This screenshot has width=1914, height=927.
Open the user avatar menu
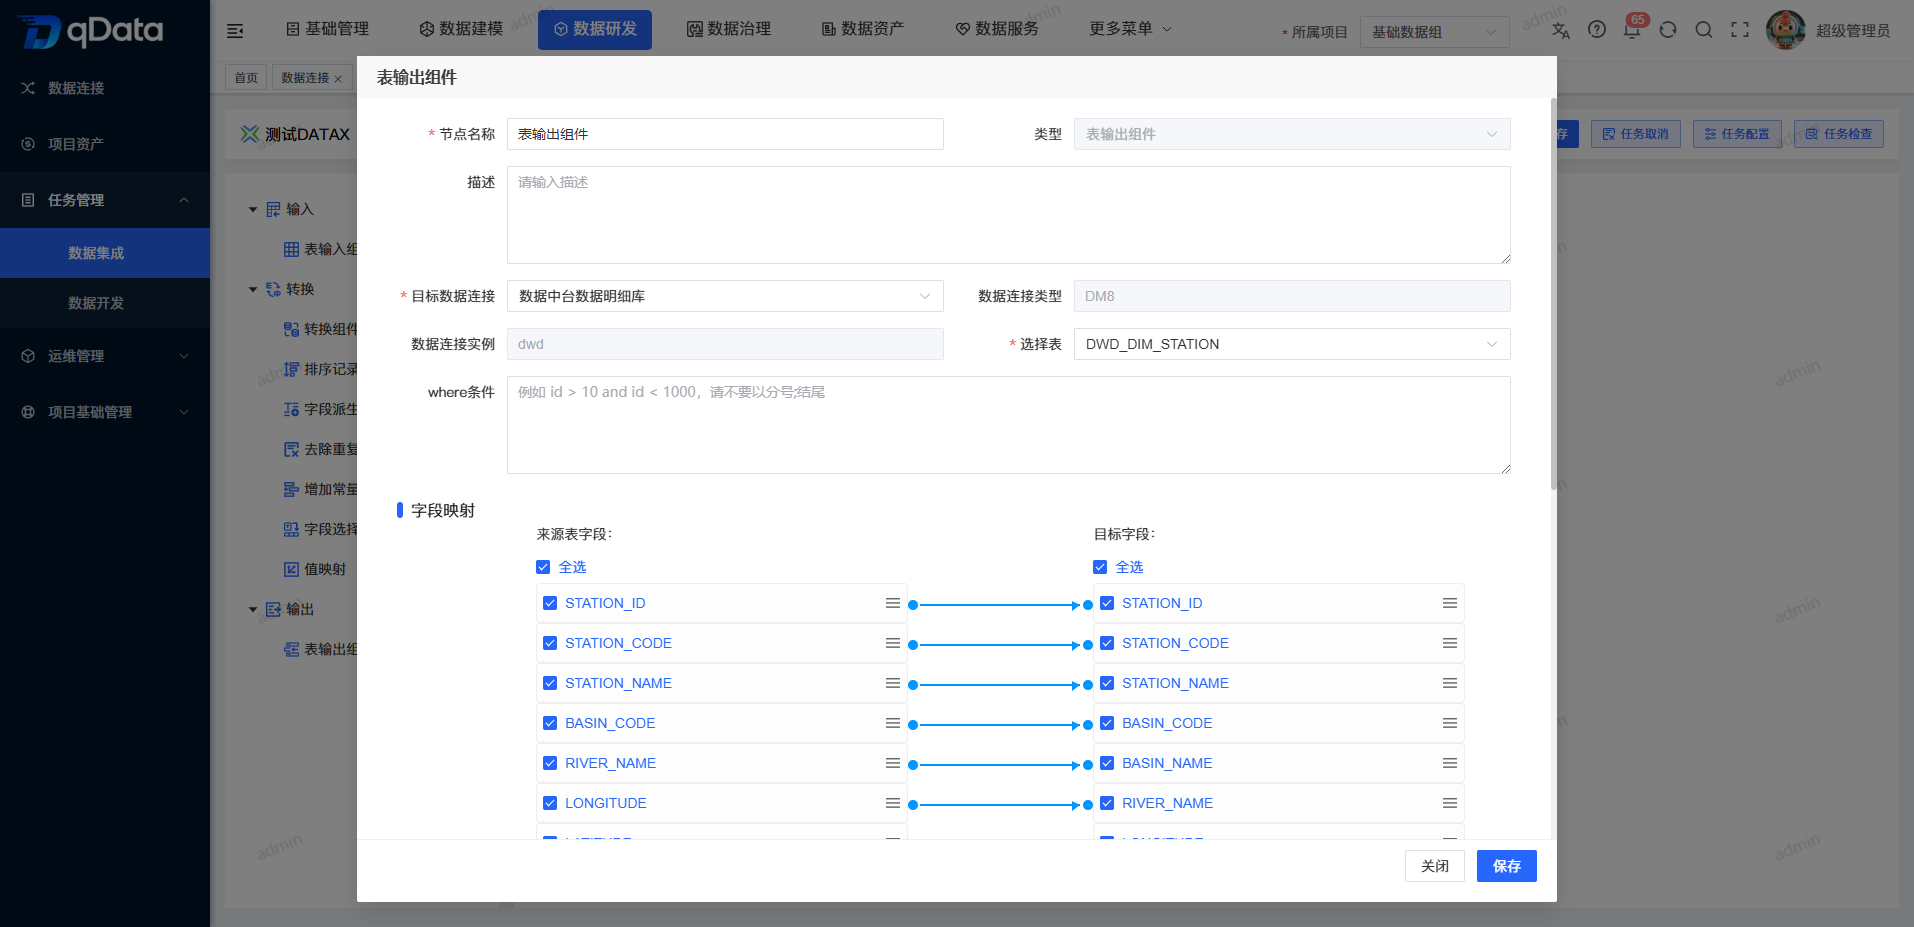(1786, 30)
